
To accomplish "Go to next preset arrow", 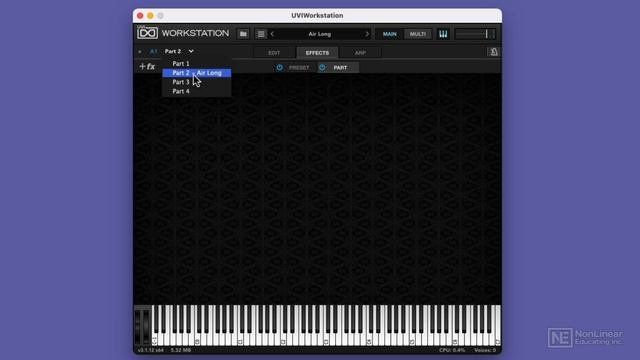I will (x=367, y=34).
